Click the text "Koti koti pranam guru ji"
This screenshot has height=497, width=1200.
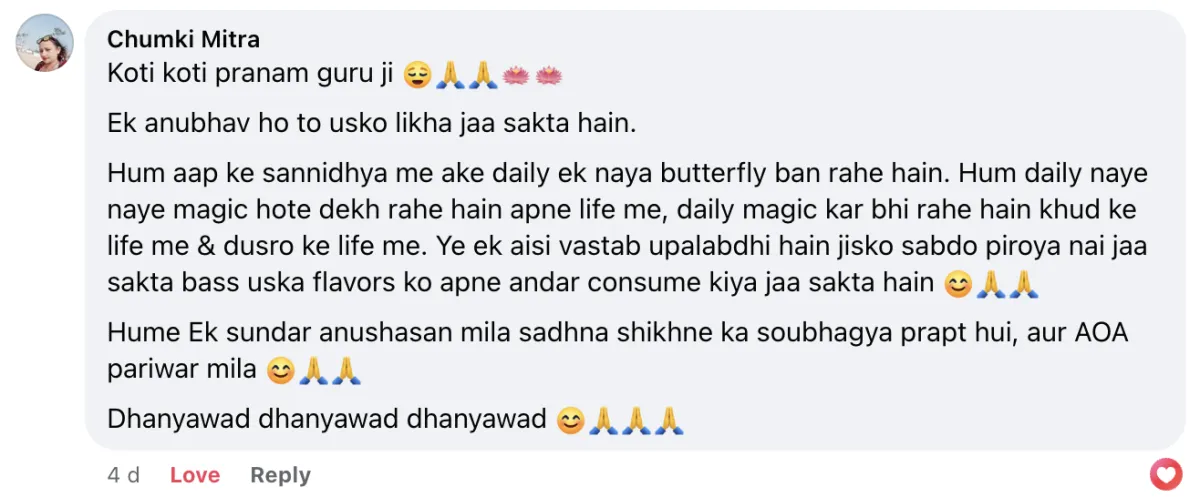tap(251, 74)
